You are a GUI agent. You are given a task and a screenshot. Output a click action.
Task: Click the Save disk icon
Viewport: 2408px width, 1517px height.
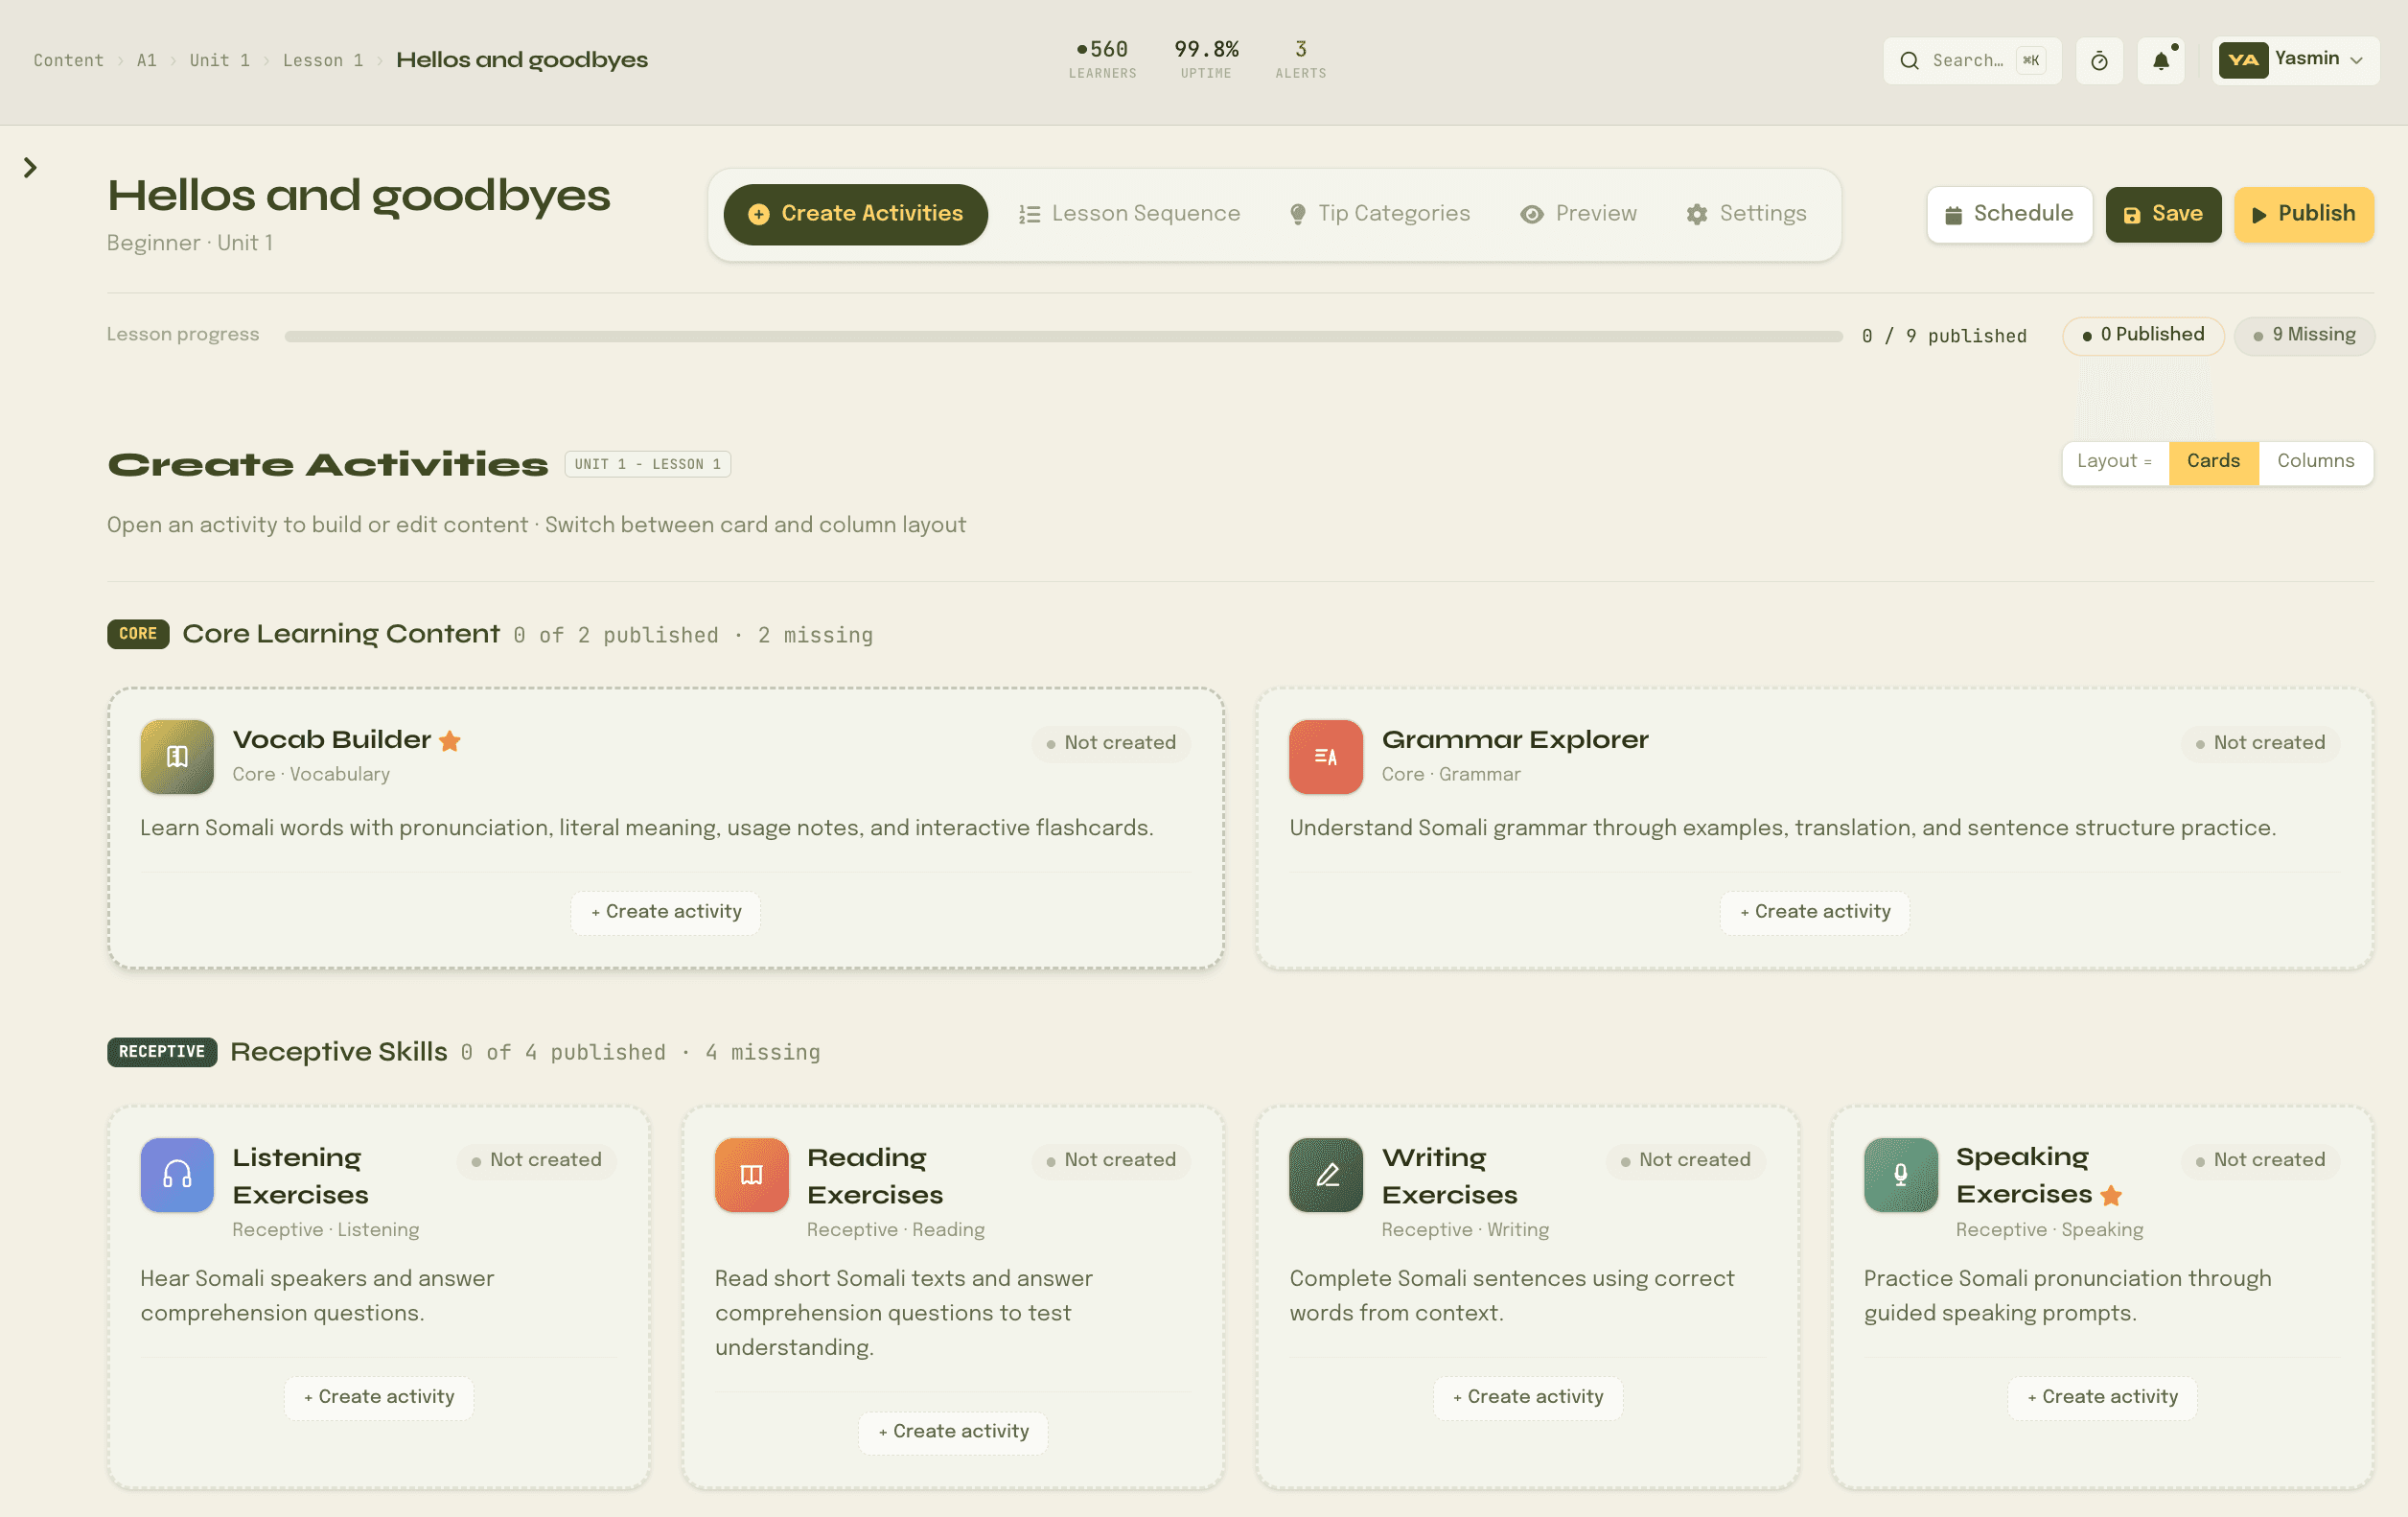(2132, 215)
